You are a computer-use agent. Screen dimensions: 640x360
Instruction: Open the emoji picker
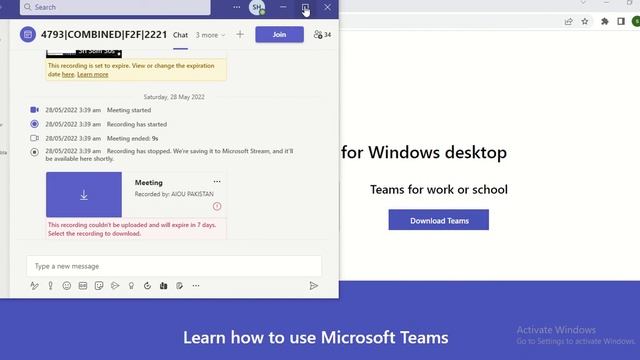pos(67,286)
